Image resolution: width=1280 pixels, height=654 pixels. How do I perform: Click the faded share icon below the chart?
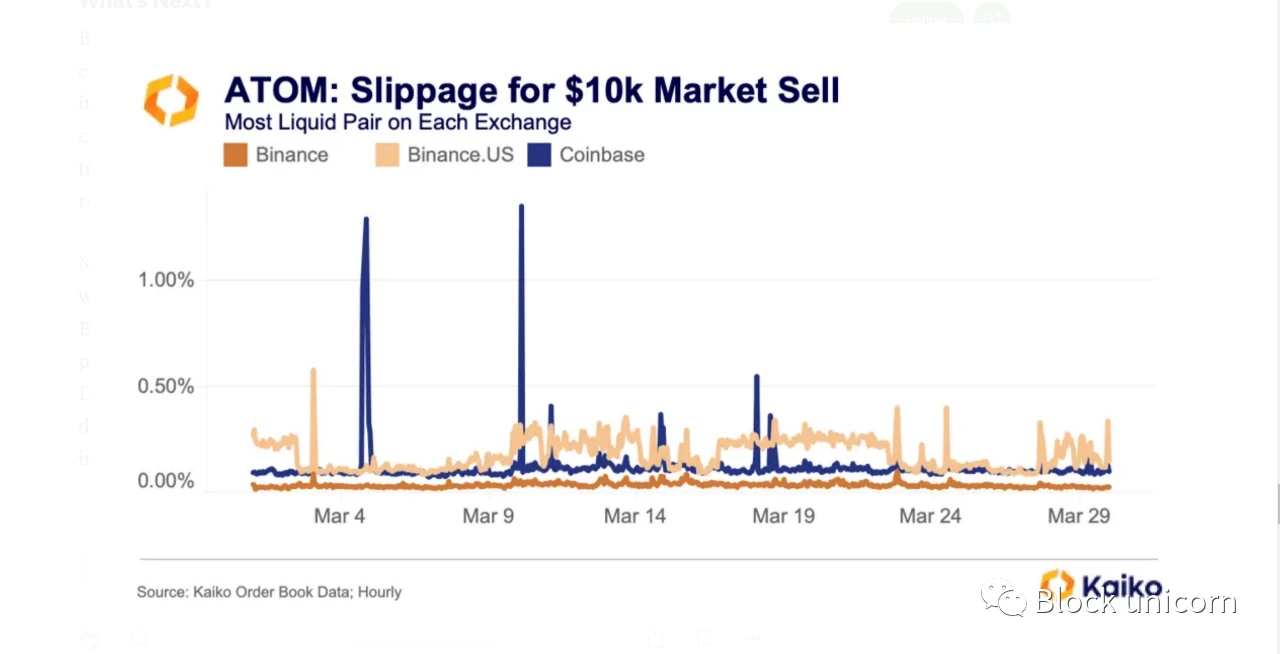[x=656, y=639]
